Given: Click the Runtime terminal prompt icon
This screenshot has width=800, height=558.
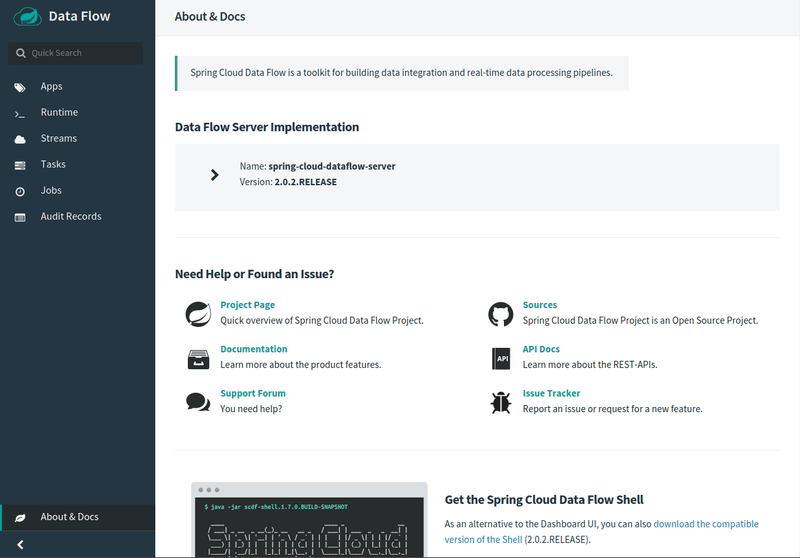Looking at the screenshot, I should 20,114.
